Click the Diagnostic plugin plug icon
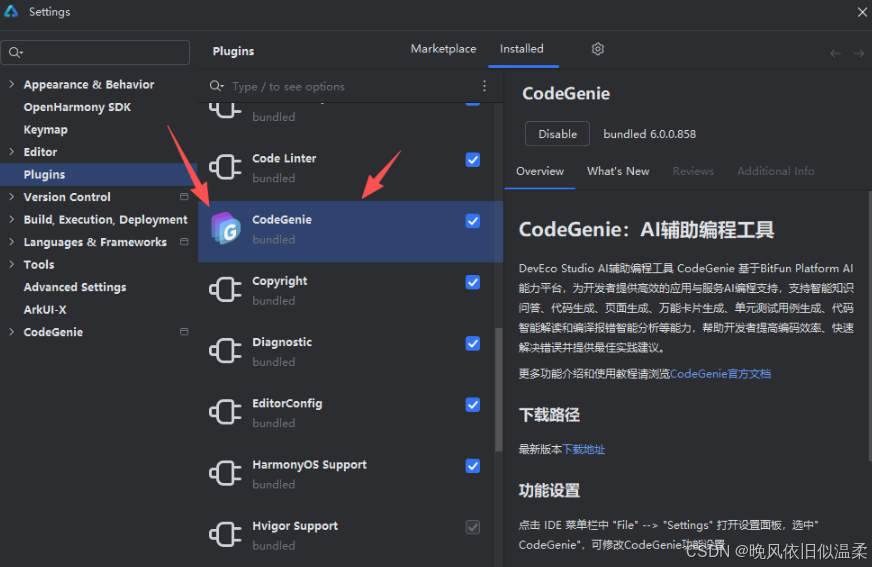Image resolution: width=872 pixels, height=567 pixels. (x=225, y=351)
